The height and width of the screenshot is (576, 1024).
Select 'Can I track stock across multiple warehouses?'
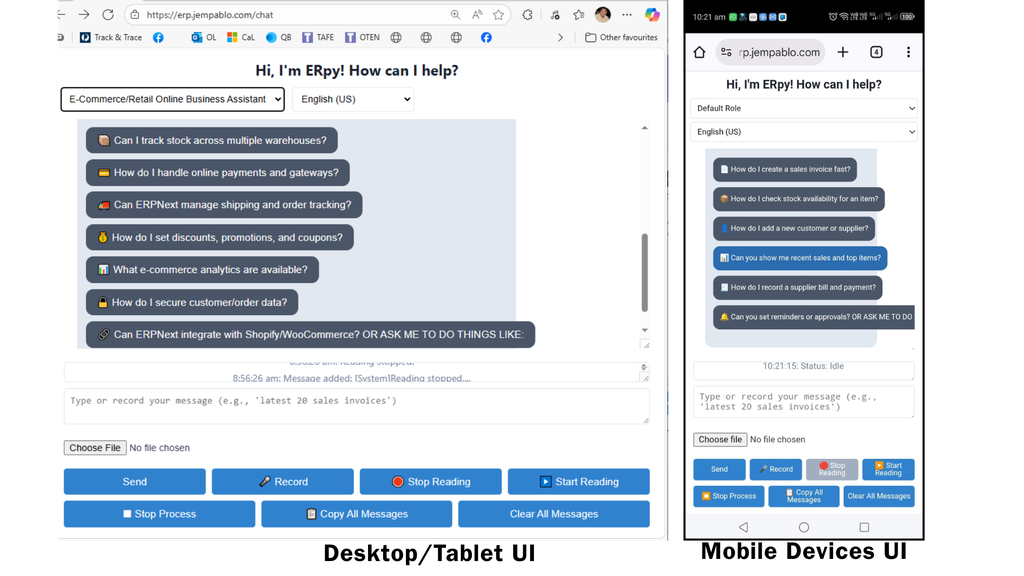click(x=212, y=140)
